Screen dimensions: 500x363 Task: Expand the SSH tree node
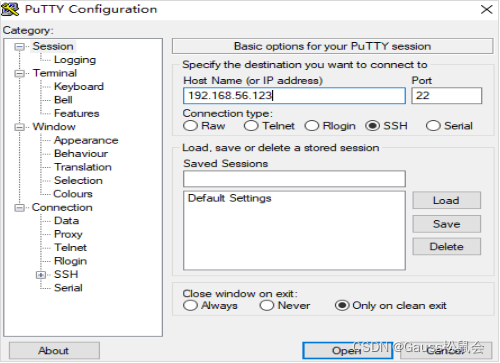(41, 275)
